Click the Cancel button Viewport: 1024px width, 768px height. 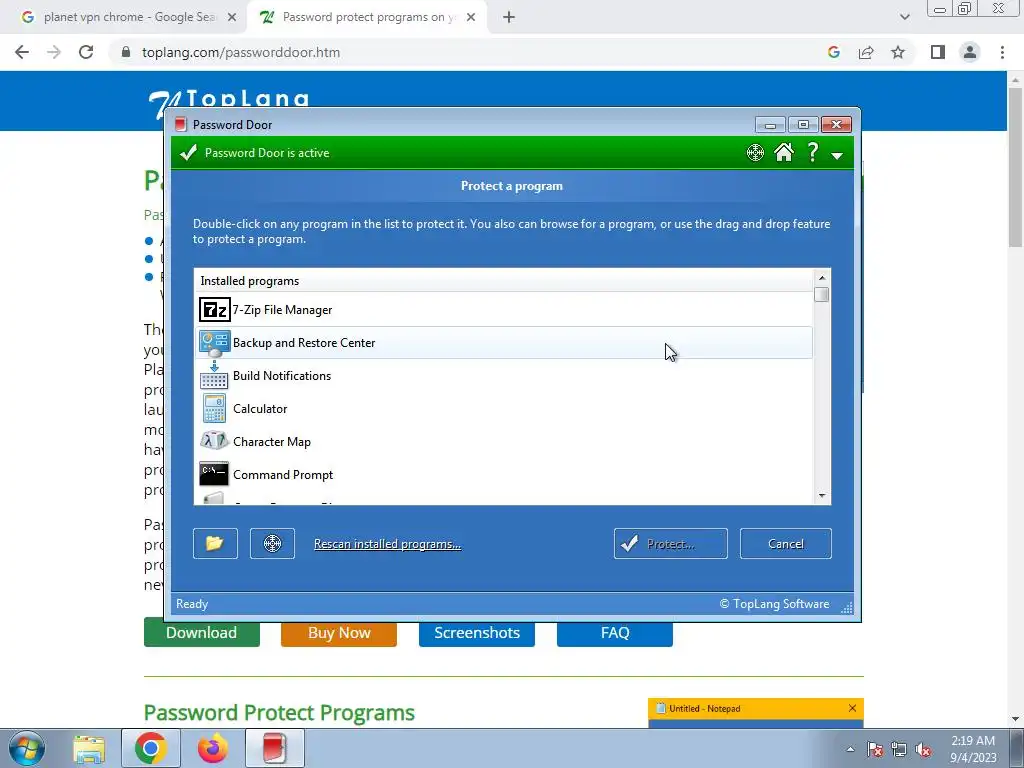786,543
